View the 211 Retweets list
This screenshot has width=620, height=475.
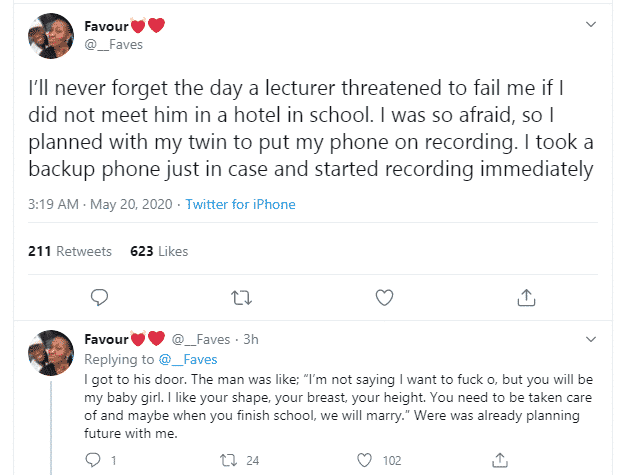(70, 251)
